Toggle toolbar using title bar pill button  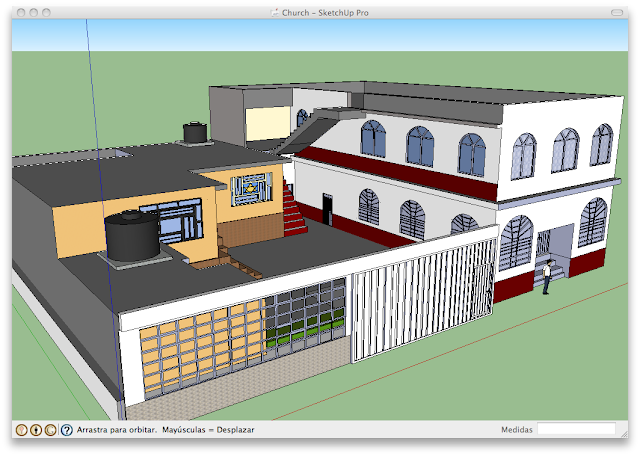click(x=617, y=13)
